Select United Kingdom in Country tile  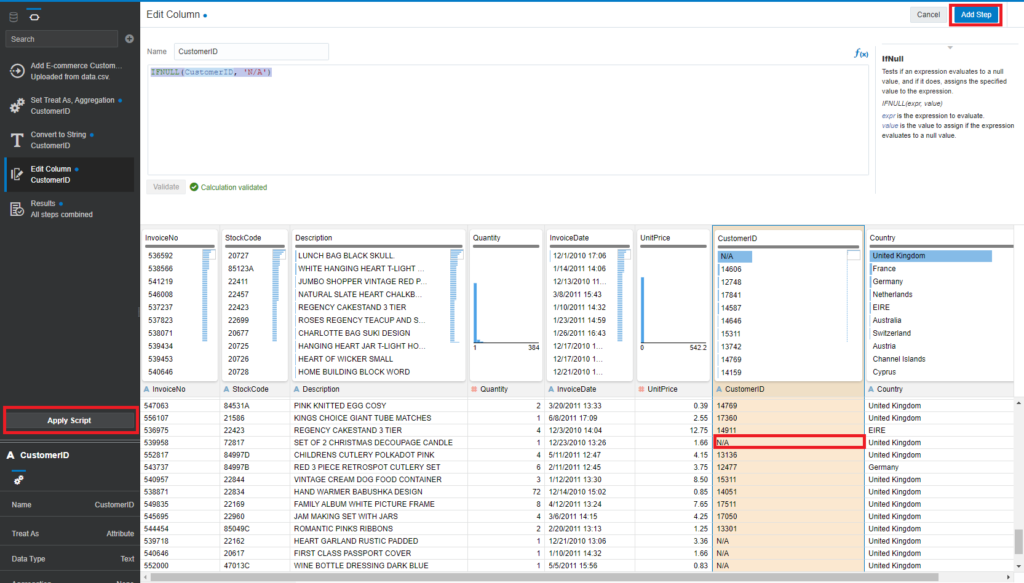(x=931, y=256)
